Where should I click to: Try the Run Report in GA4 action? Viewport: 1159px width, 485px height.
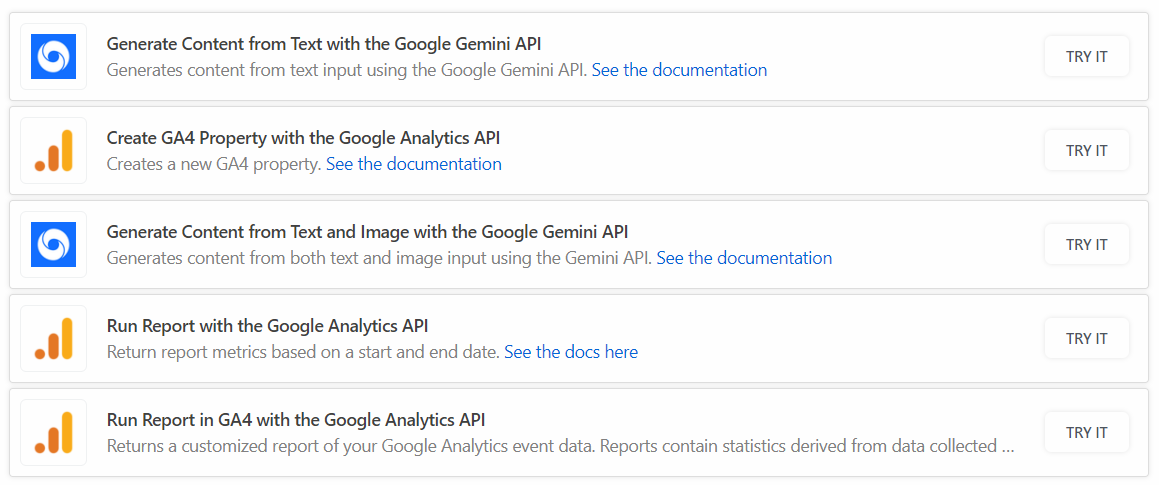[x=1087, y=433]
